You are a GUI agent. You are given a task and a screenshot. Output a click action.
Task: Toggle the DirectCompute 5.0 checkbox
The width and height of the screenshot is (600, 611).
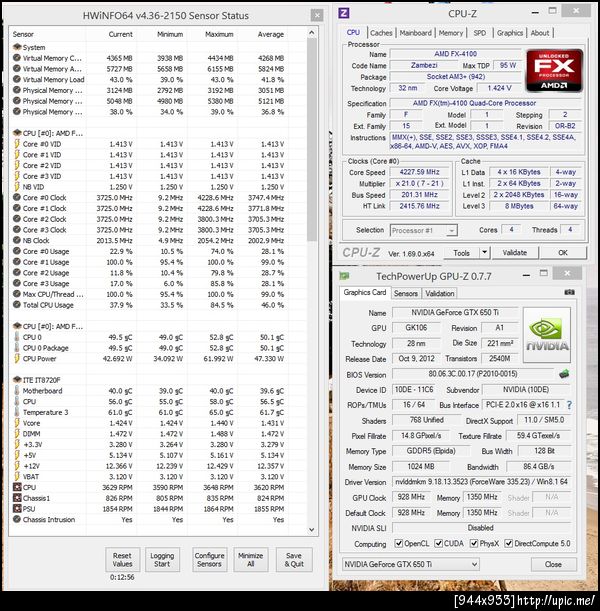click(508, 543)
